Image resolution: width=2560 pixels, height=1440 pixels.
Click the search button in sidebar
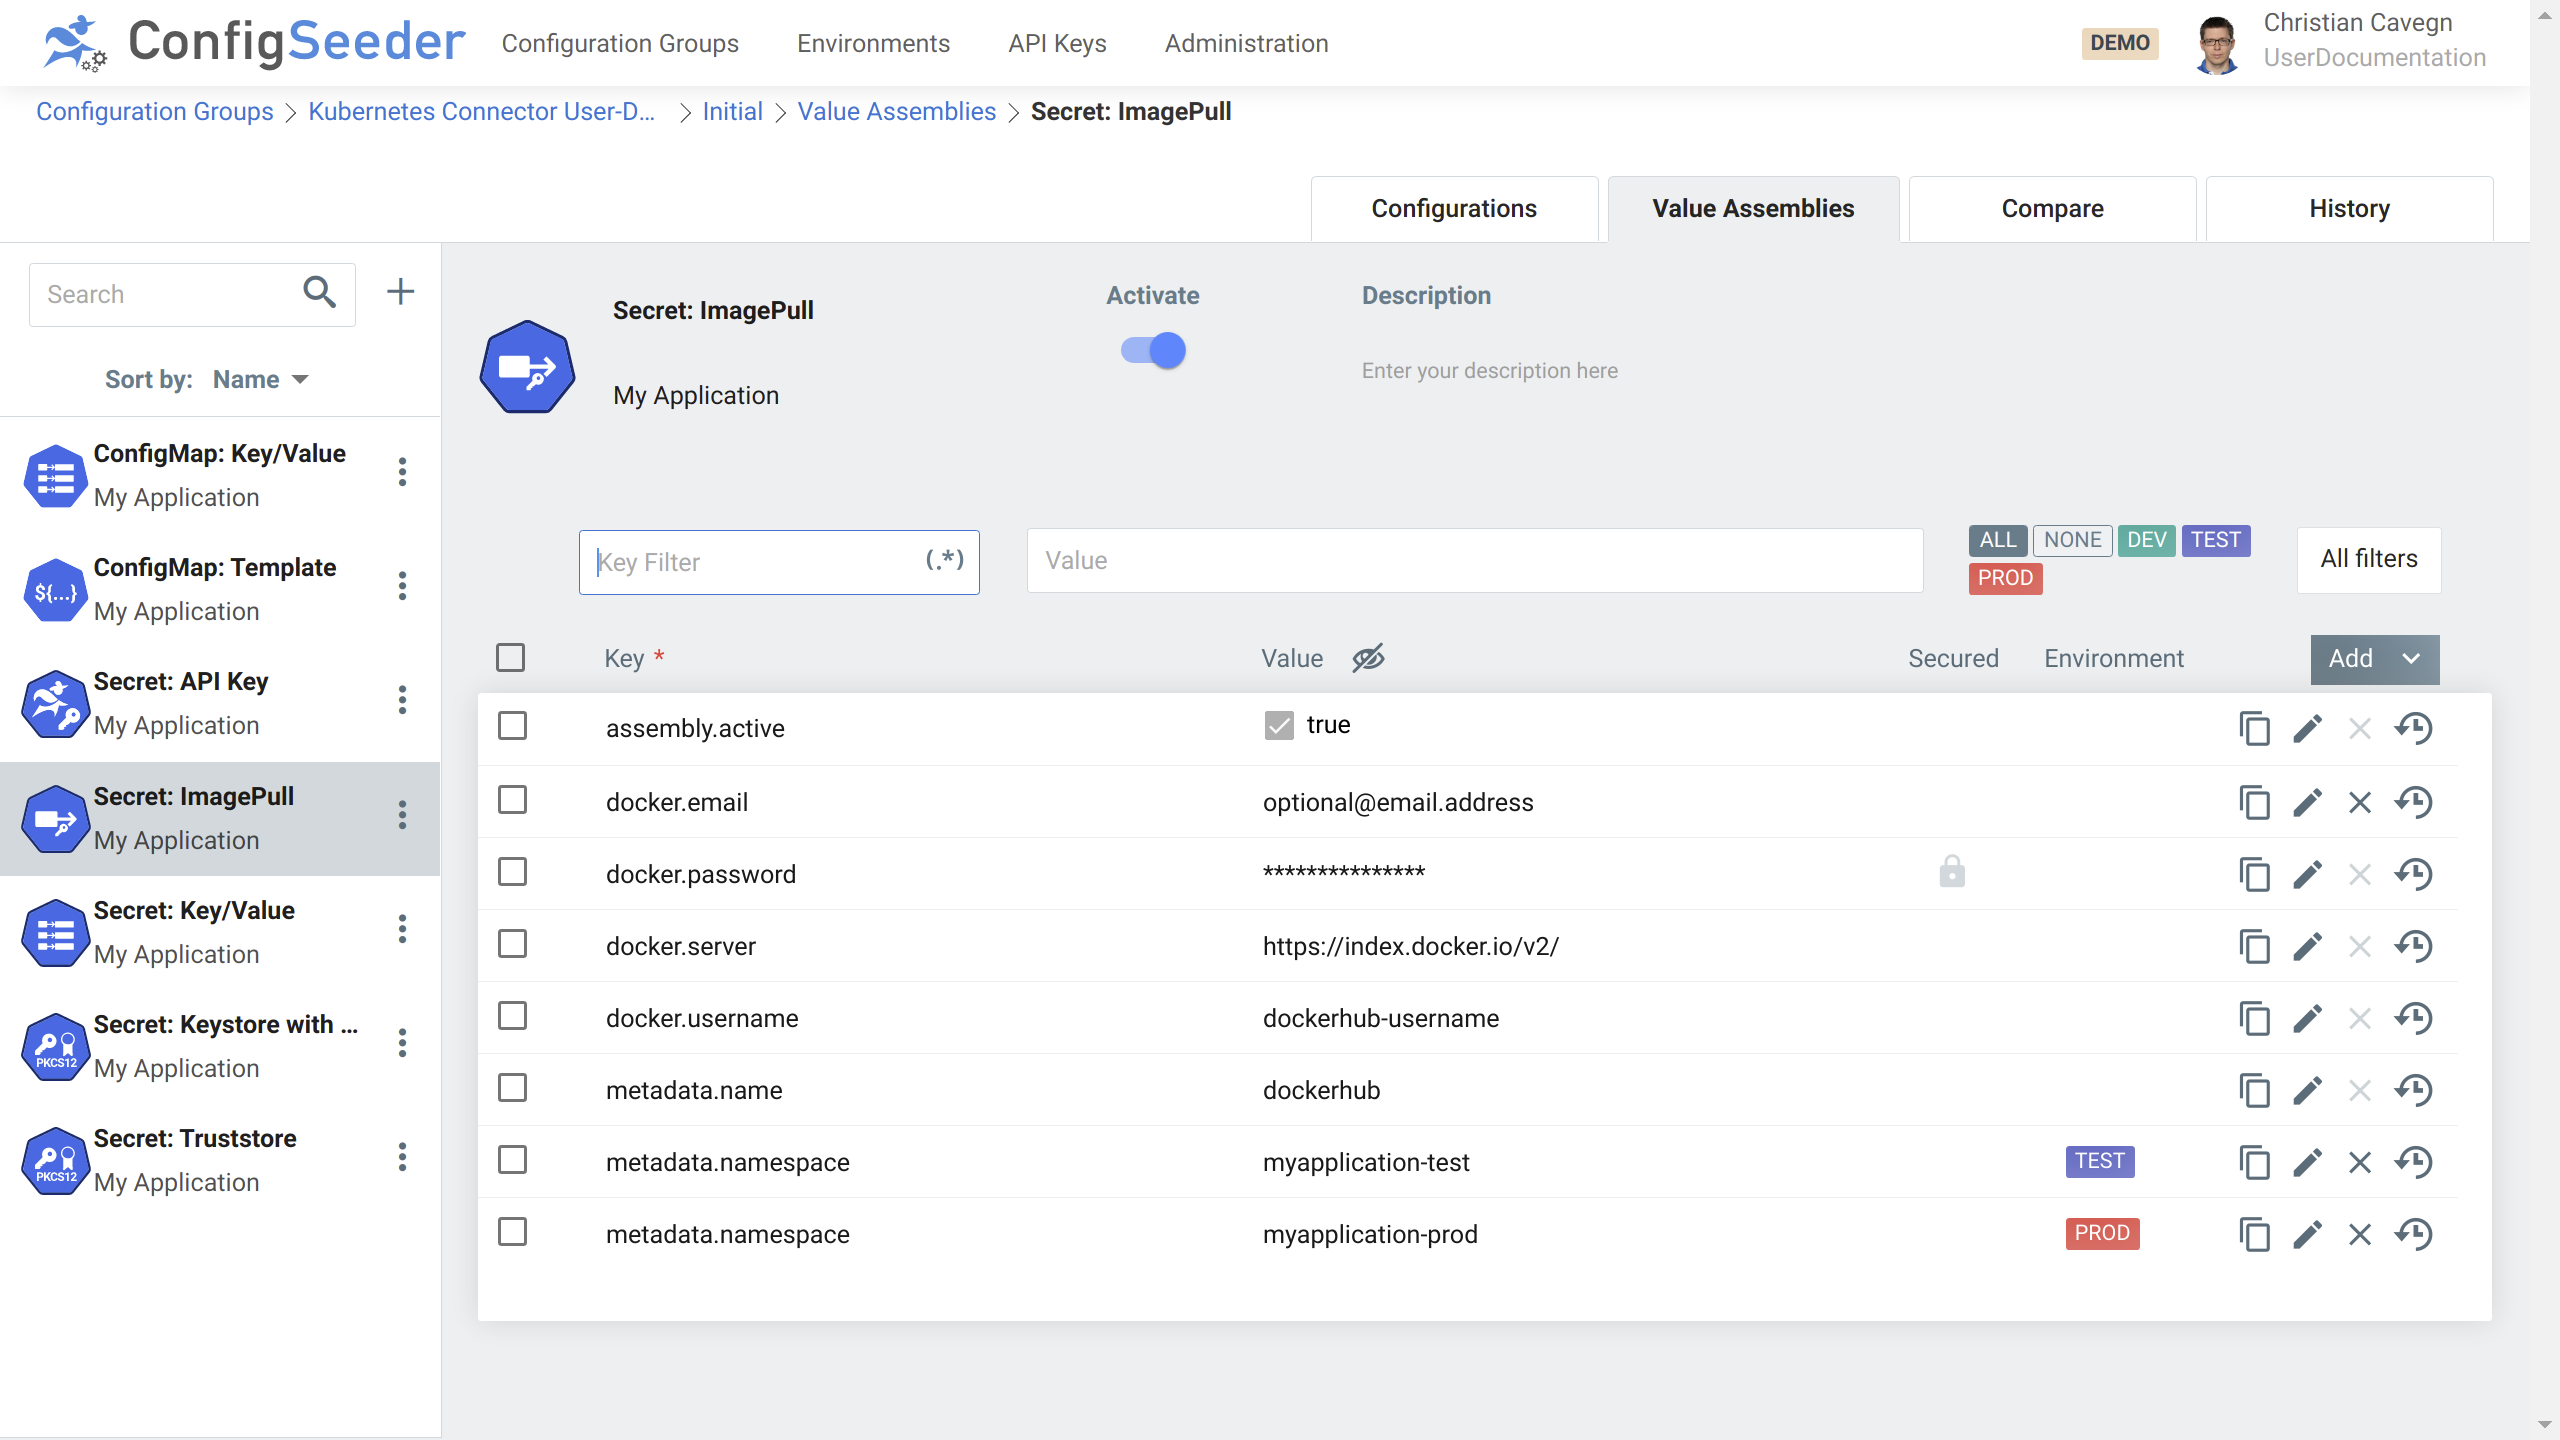tap(318, 292)
